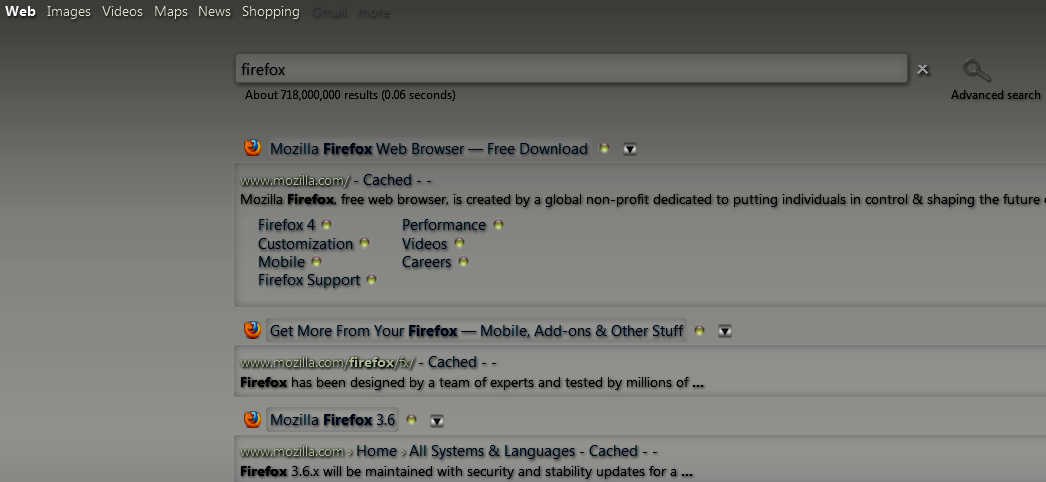
Task: Click the yellow dot next to Careers
Action: click(463, 261)
